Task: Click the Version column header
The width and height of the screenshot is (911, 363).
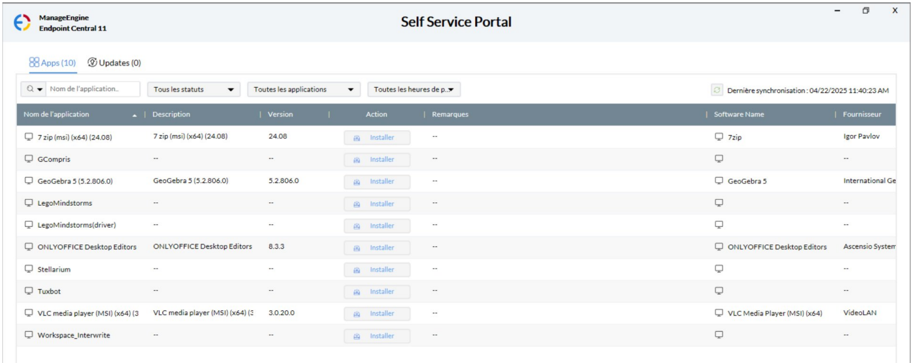Action: (280, 114)
